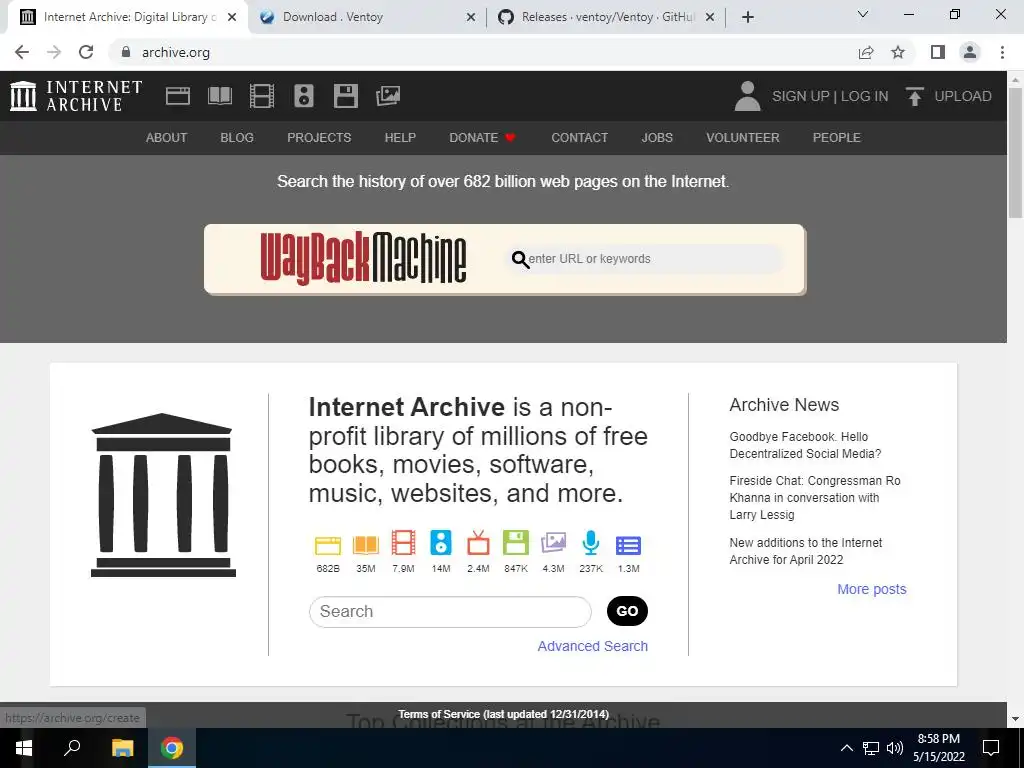Open File Explorer from the taskbar
The width and height of the screenshot is (1024, 768).
coord(122,748)
